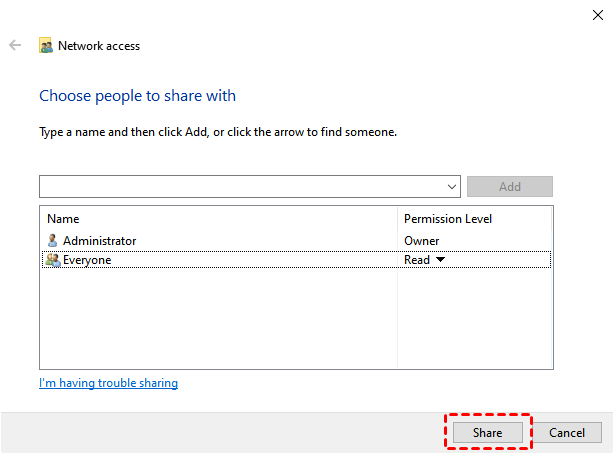Click the empty area of the people list
The image size is (614, 454).
click(218, 320)
